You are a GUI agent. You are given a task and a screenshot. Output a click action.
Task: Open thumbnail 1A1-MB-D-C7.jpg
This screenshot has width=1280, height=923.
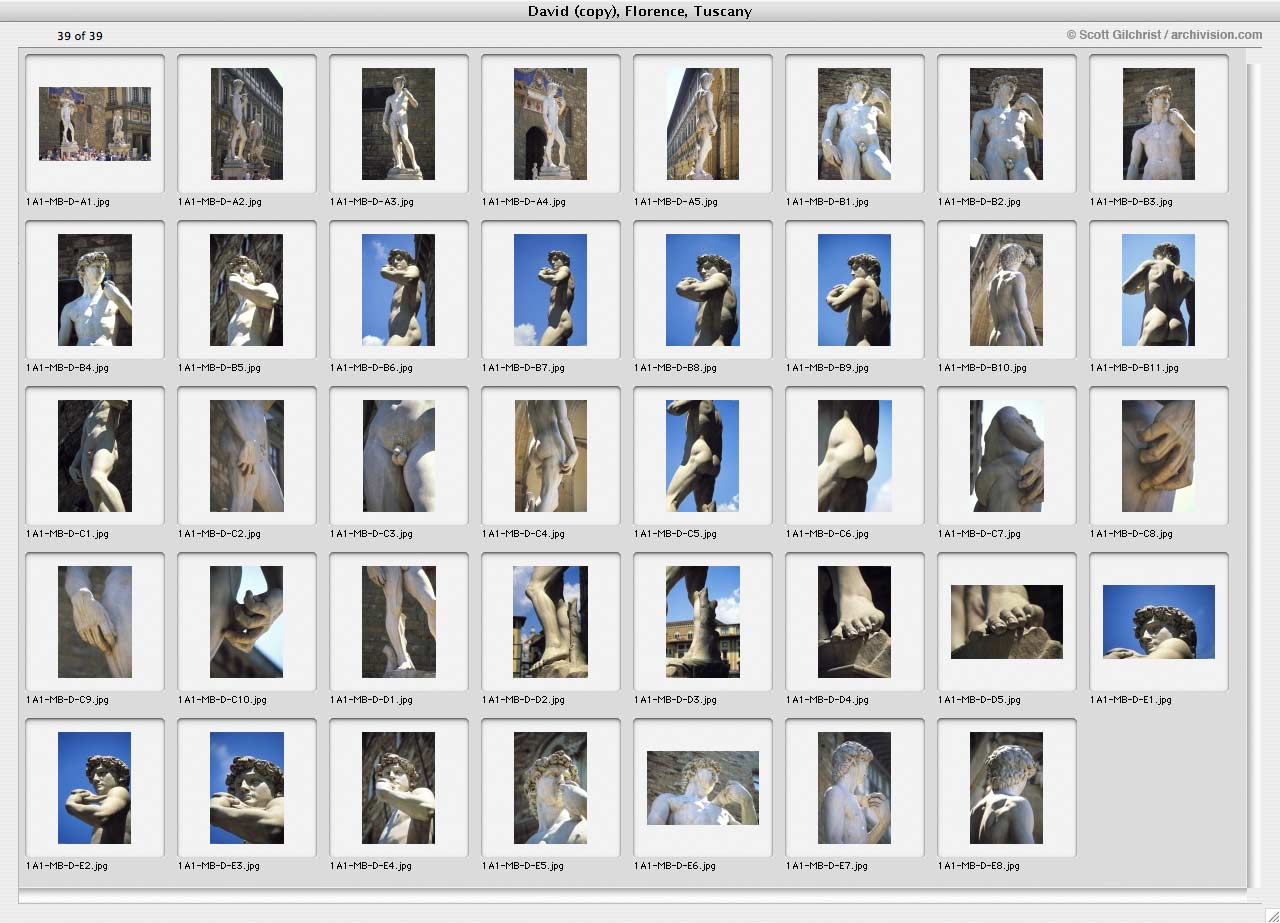pos(1007,456)
